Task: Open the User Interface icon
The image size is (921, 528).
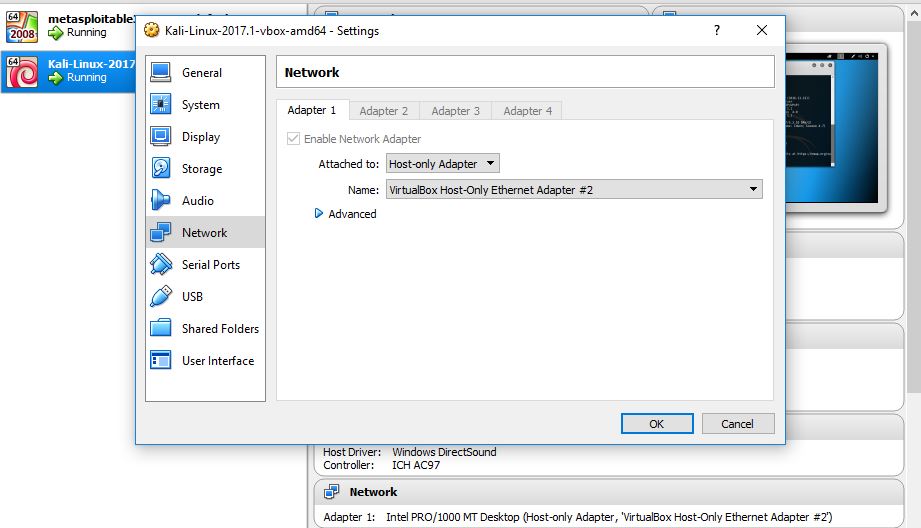Action: click(160, 360)
